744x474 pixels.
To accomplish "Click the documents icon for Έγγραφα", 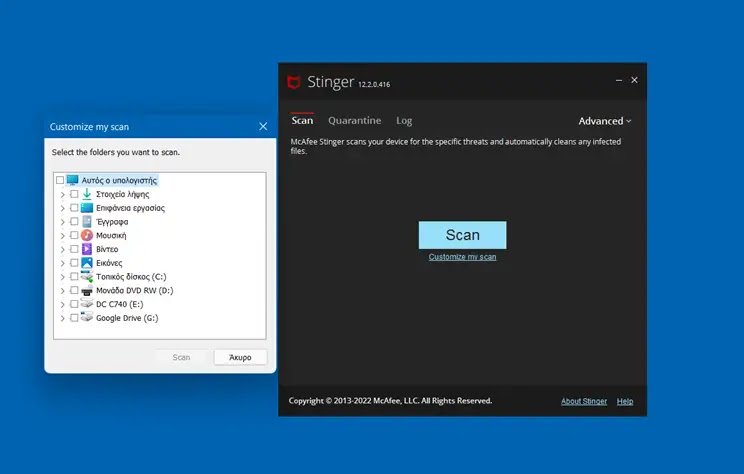I will (87, 221).
